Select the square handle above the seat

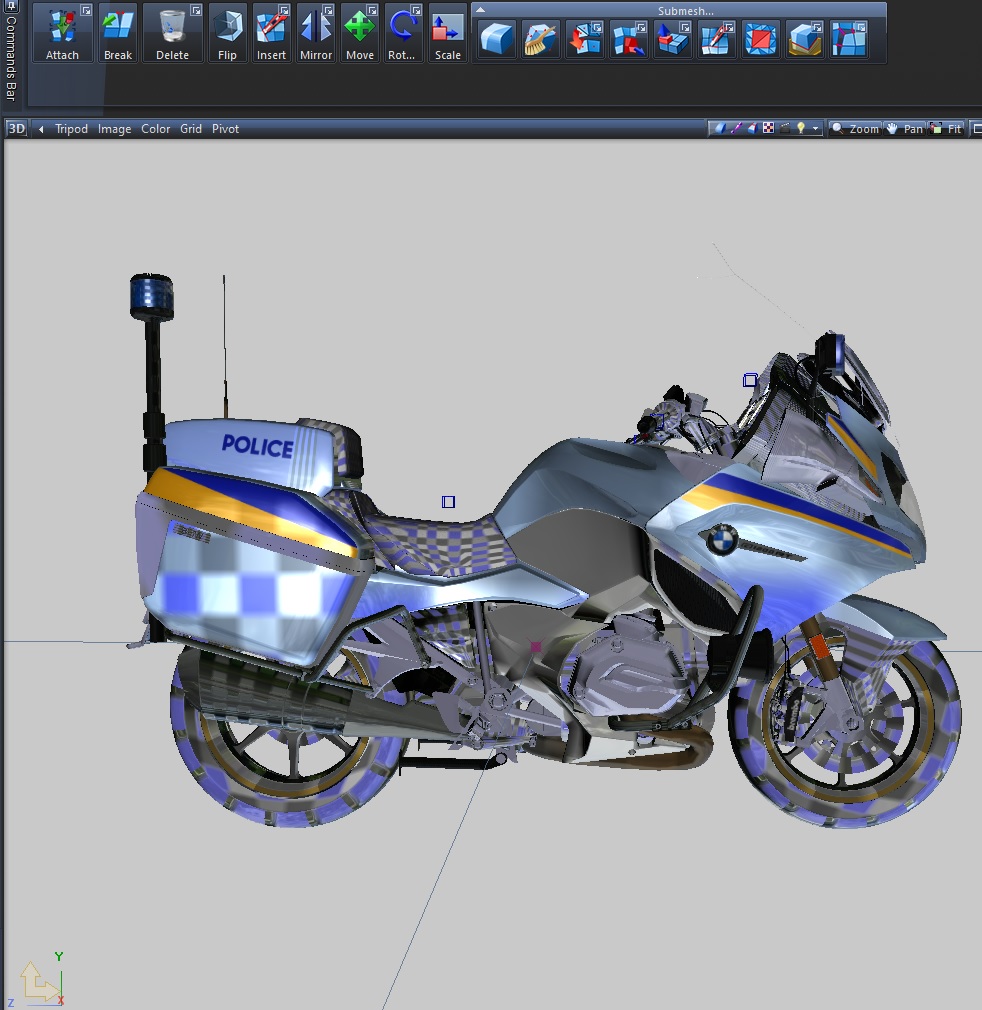pyautogui.click(x=448, y=501)
